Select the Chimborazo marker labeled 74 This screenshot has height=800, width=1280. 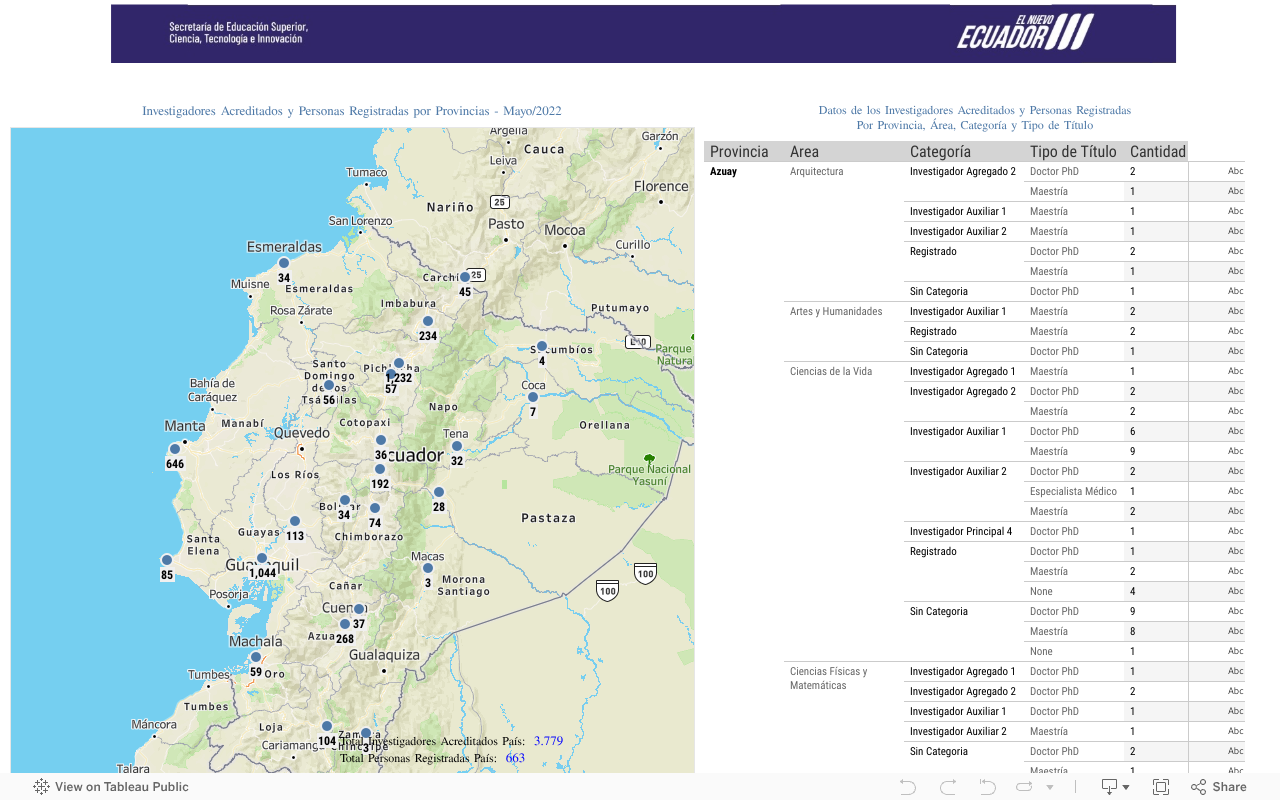point(375,508)
